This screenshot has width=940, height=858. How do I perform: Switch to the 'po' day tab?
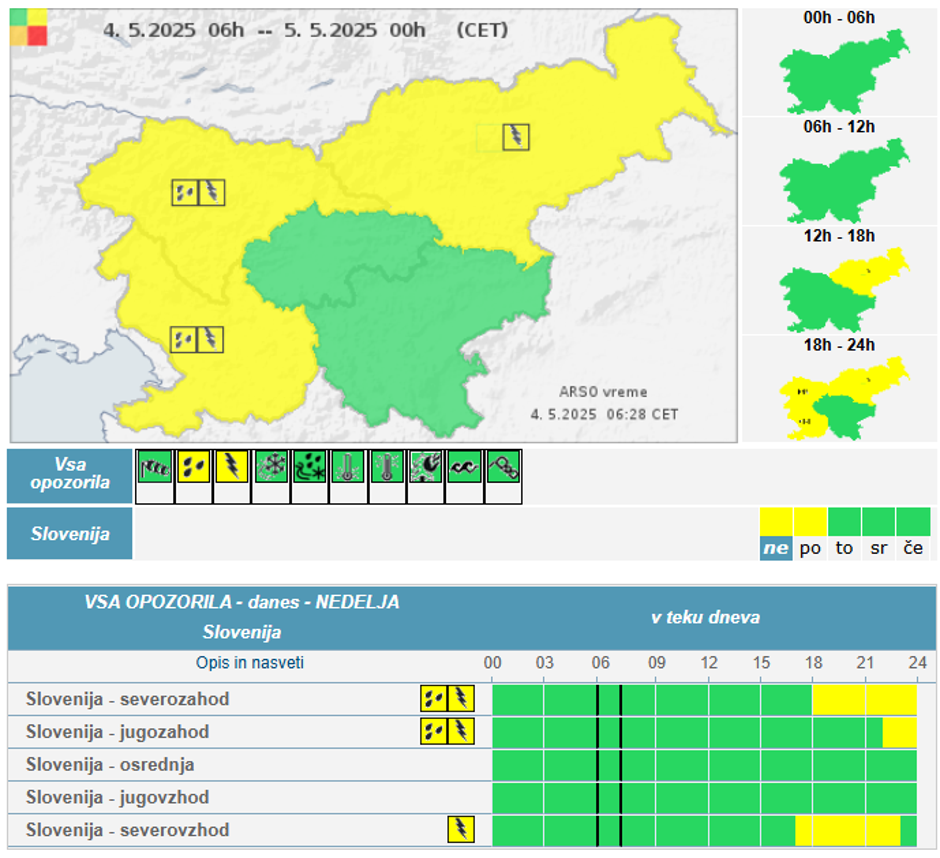point(810,548)
